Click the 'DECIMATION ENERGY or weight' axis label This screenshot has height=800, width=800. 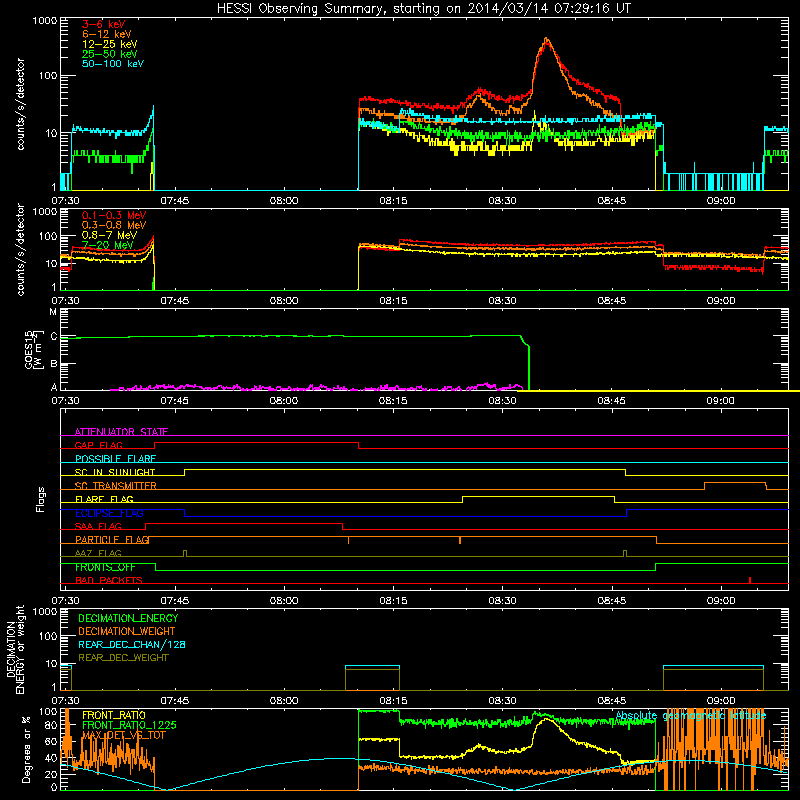click(x=15, y=649)
